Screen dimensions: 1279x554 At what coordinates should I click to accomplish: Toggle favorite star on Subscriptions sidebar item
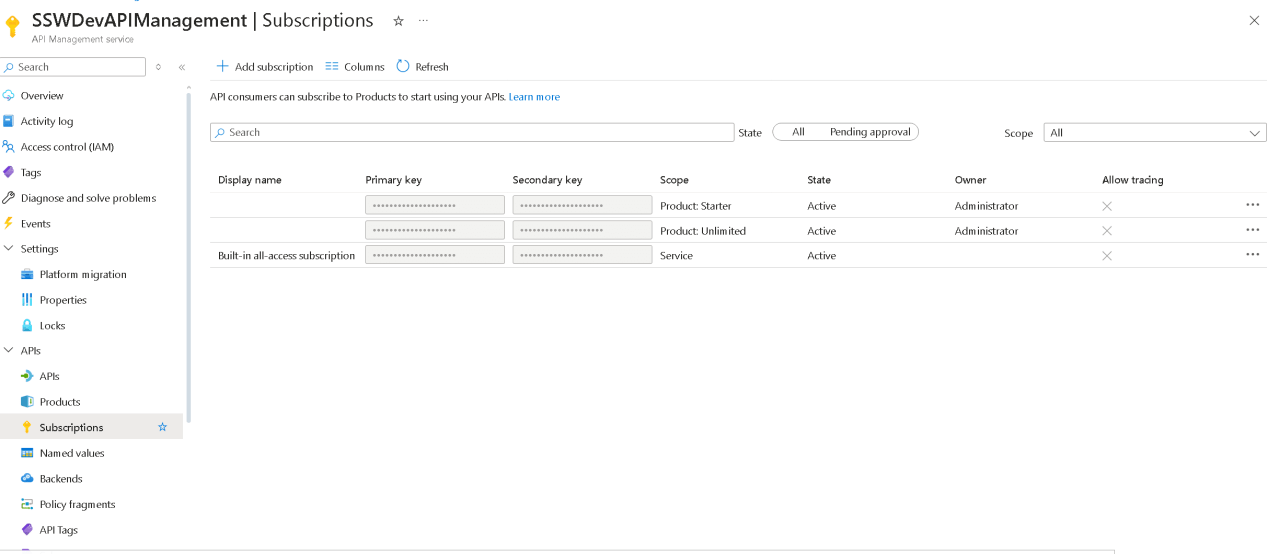tap(163, 427)
